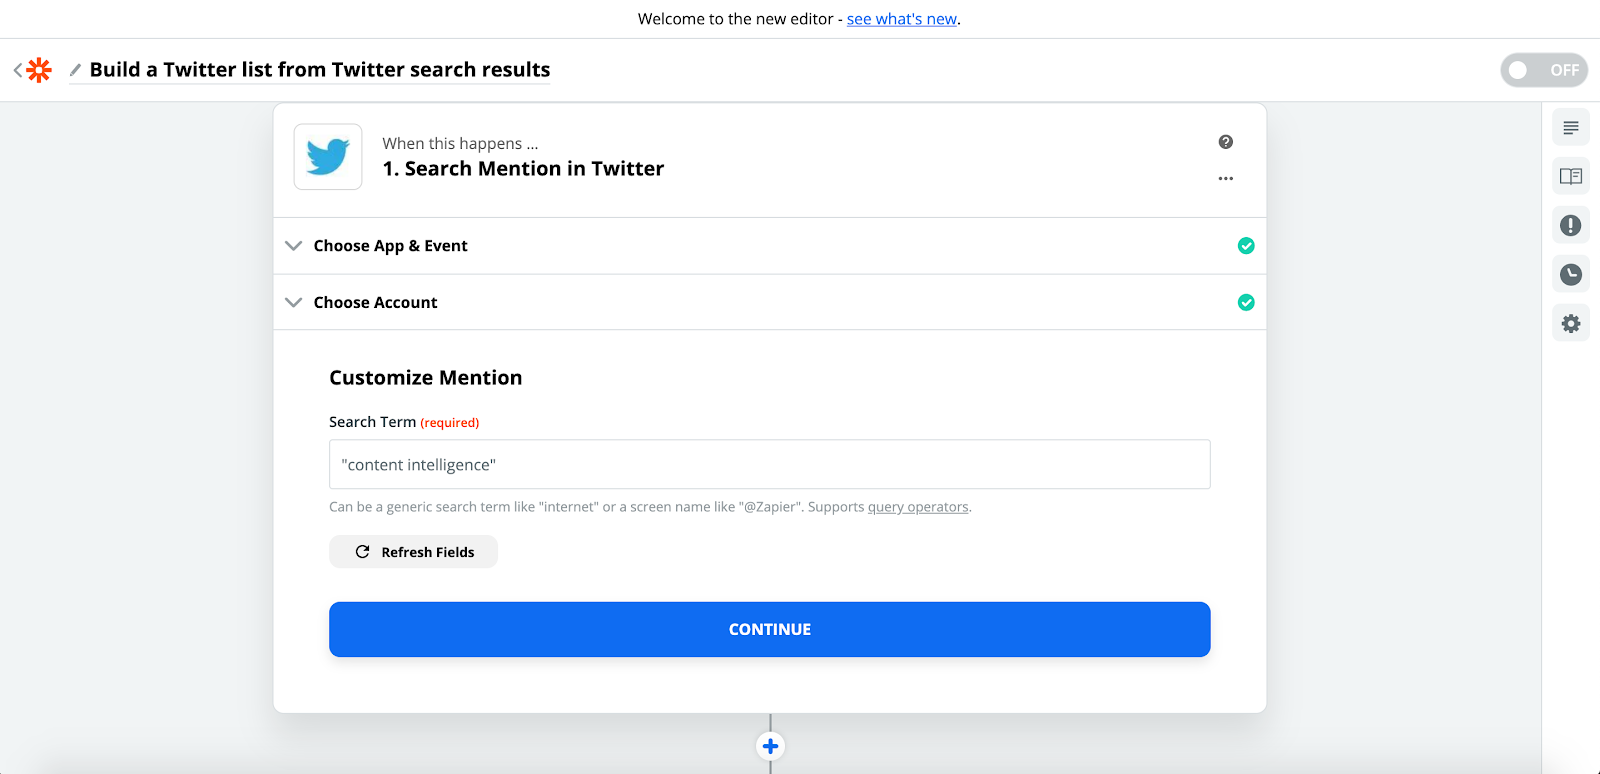This screenshot has height=774, width=1600.
Task: Click the plus icon to add step
Action: point(770,746)
